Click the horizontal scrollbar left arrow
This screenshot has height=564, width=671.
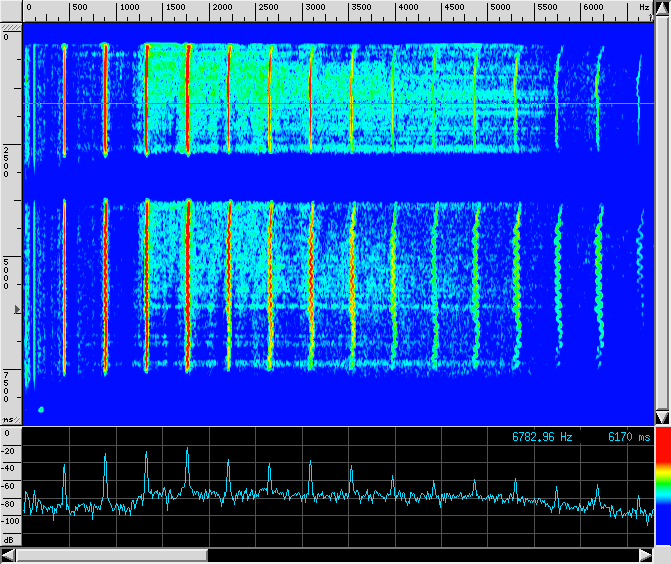click(9, 555)
